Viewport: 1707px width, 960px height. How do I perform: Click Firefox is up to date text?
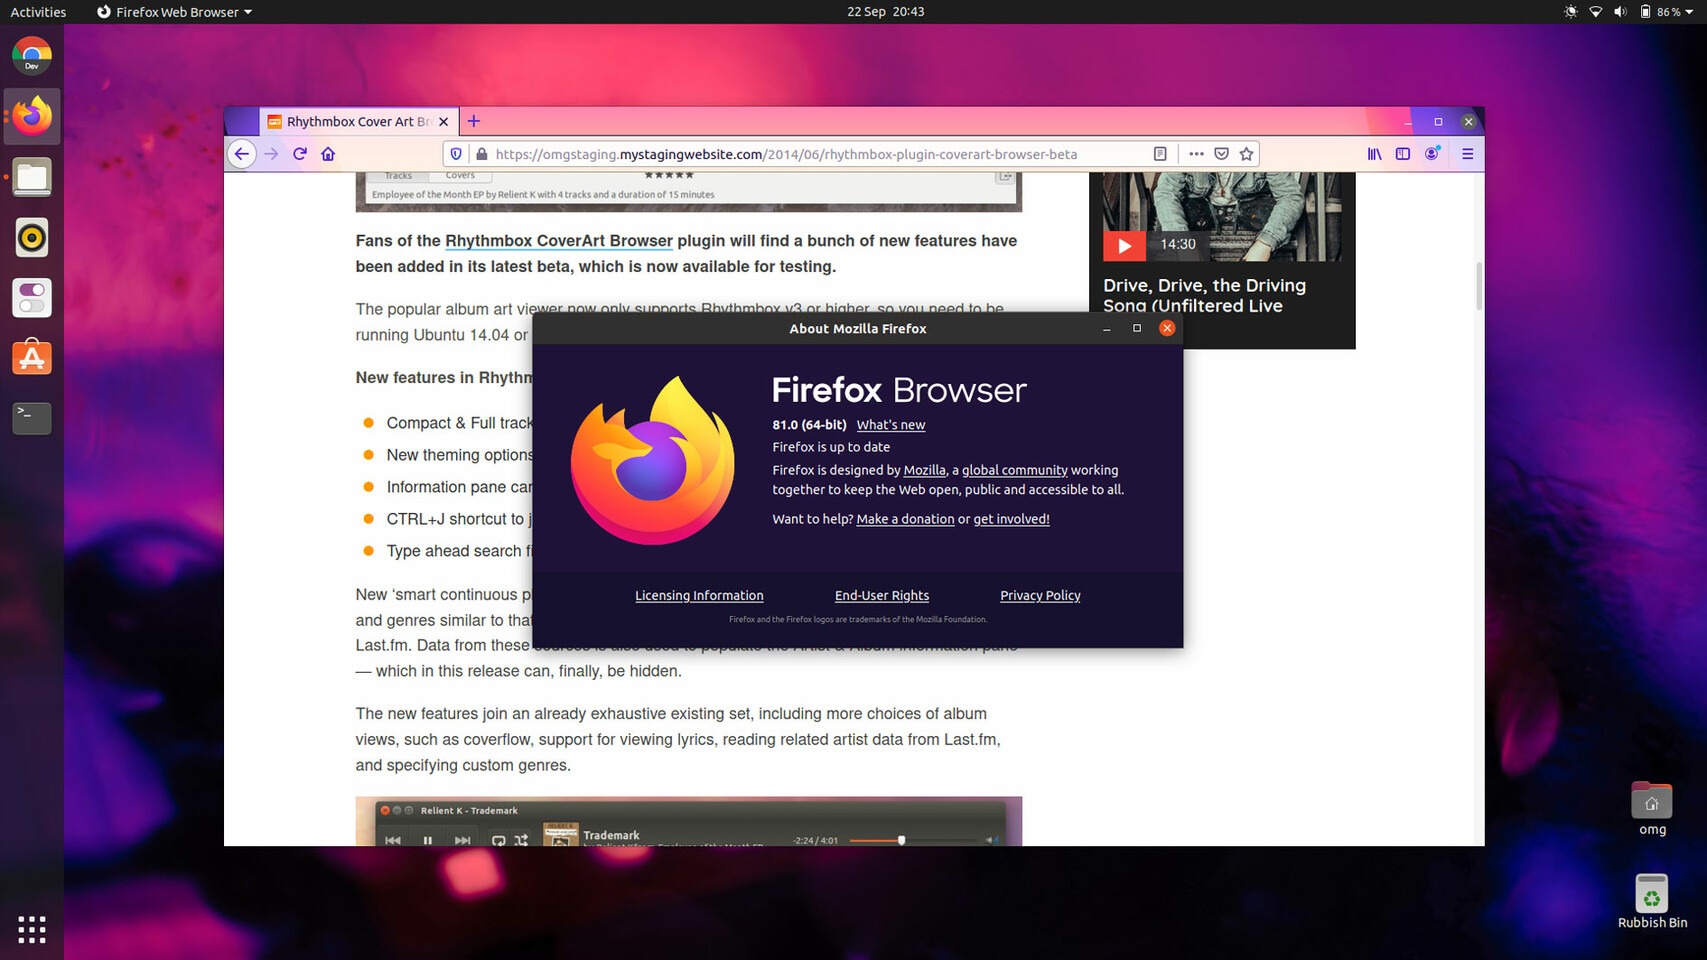pos(831,447)
